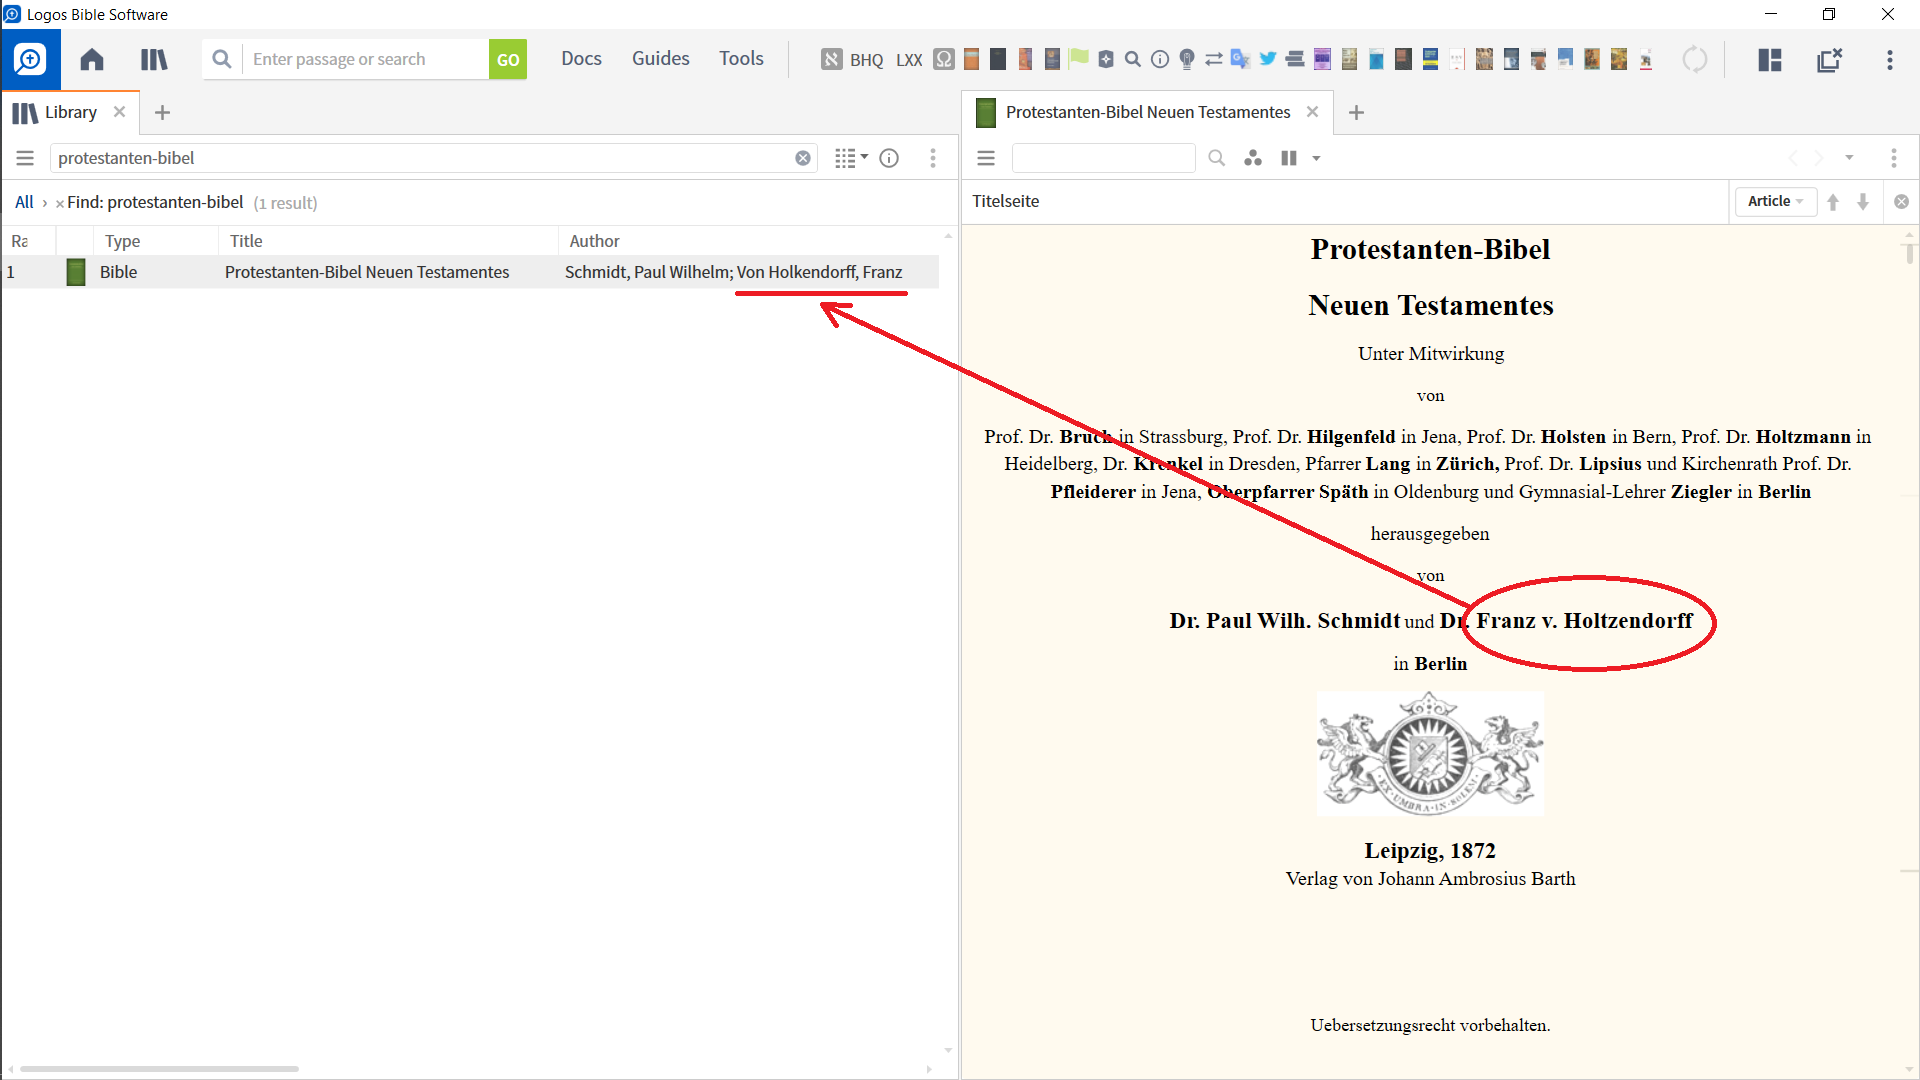1920x1080 pixels.
Task: Toggle the parallel resources columns icon
Action: [x=1289, y=158]
